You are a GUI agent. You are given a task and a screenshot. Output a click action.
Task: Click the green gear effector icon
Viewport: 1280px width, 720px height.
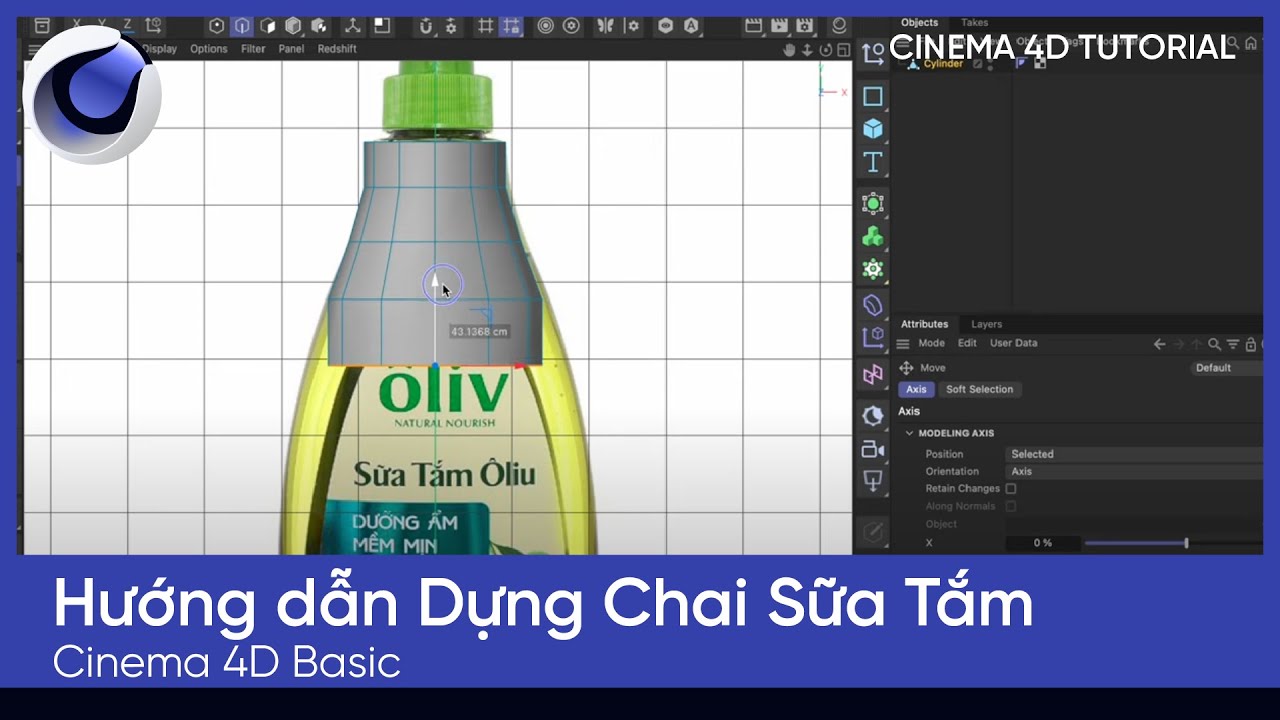coord(873,270)
